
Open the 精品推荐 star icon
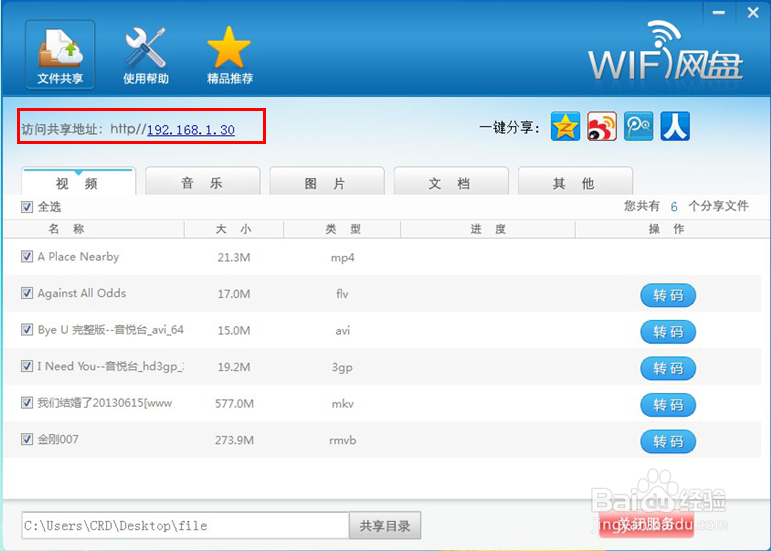tap(230, 56)
